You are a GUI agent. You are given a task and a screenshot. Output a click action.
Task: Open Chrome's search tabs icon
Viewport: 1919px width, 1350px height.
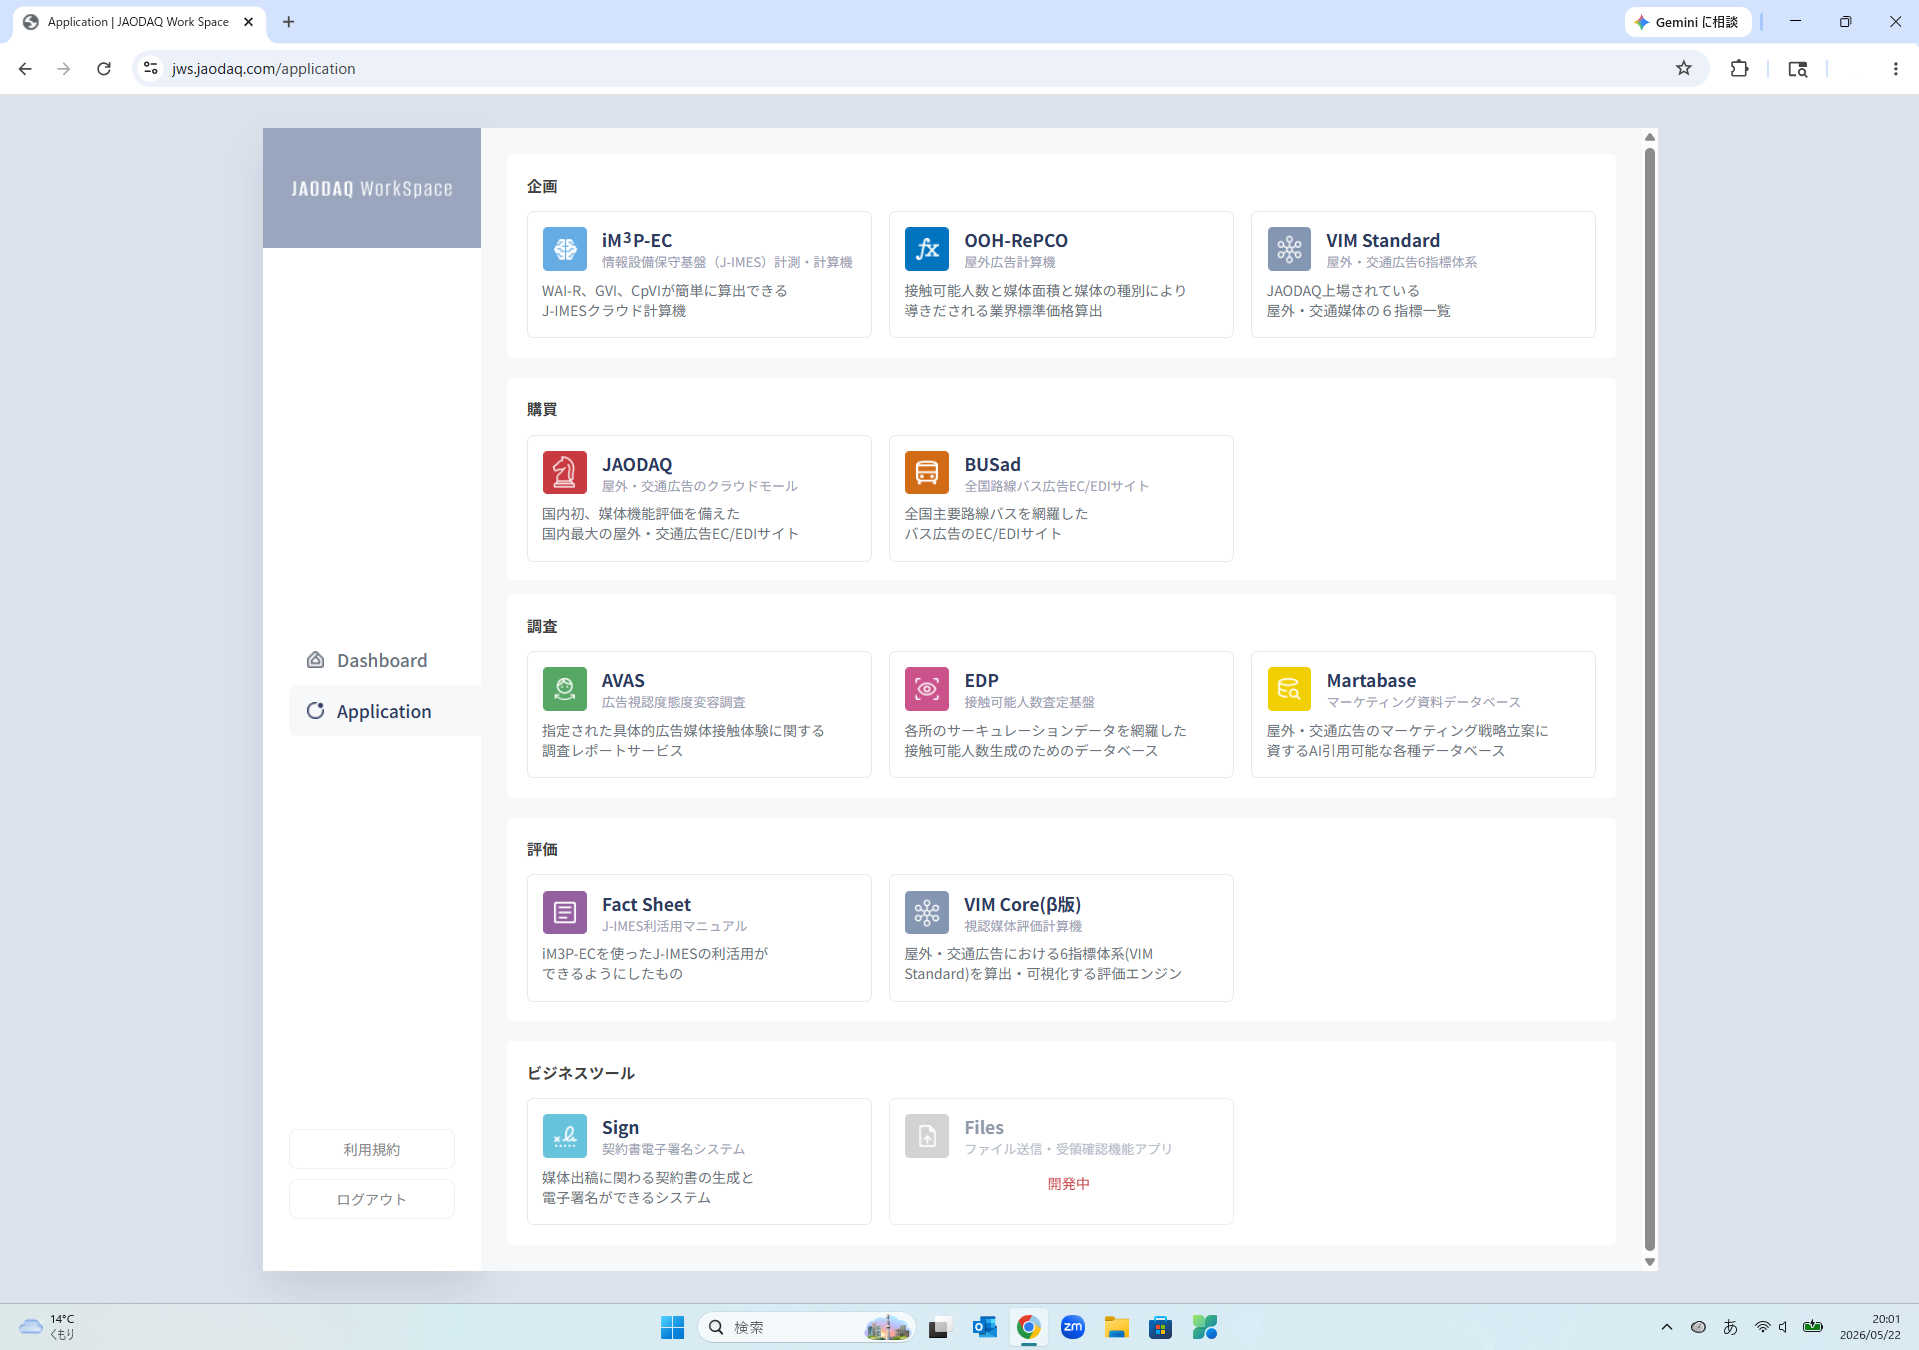1797,68
